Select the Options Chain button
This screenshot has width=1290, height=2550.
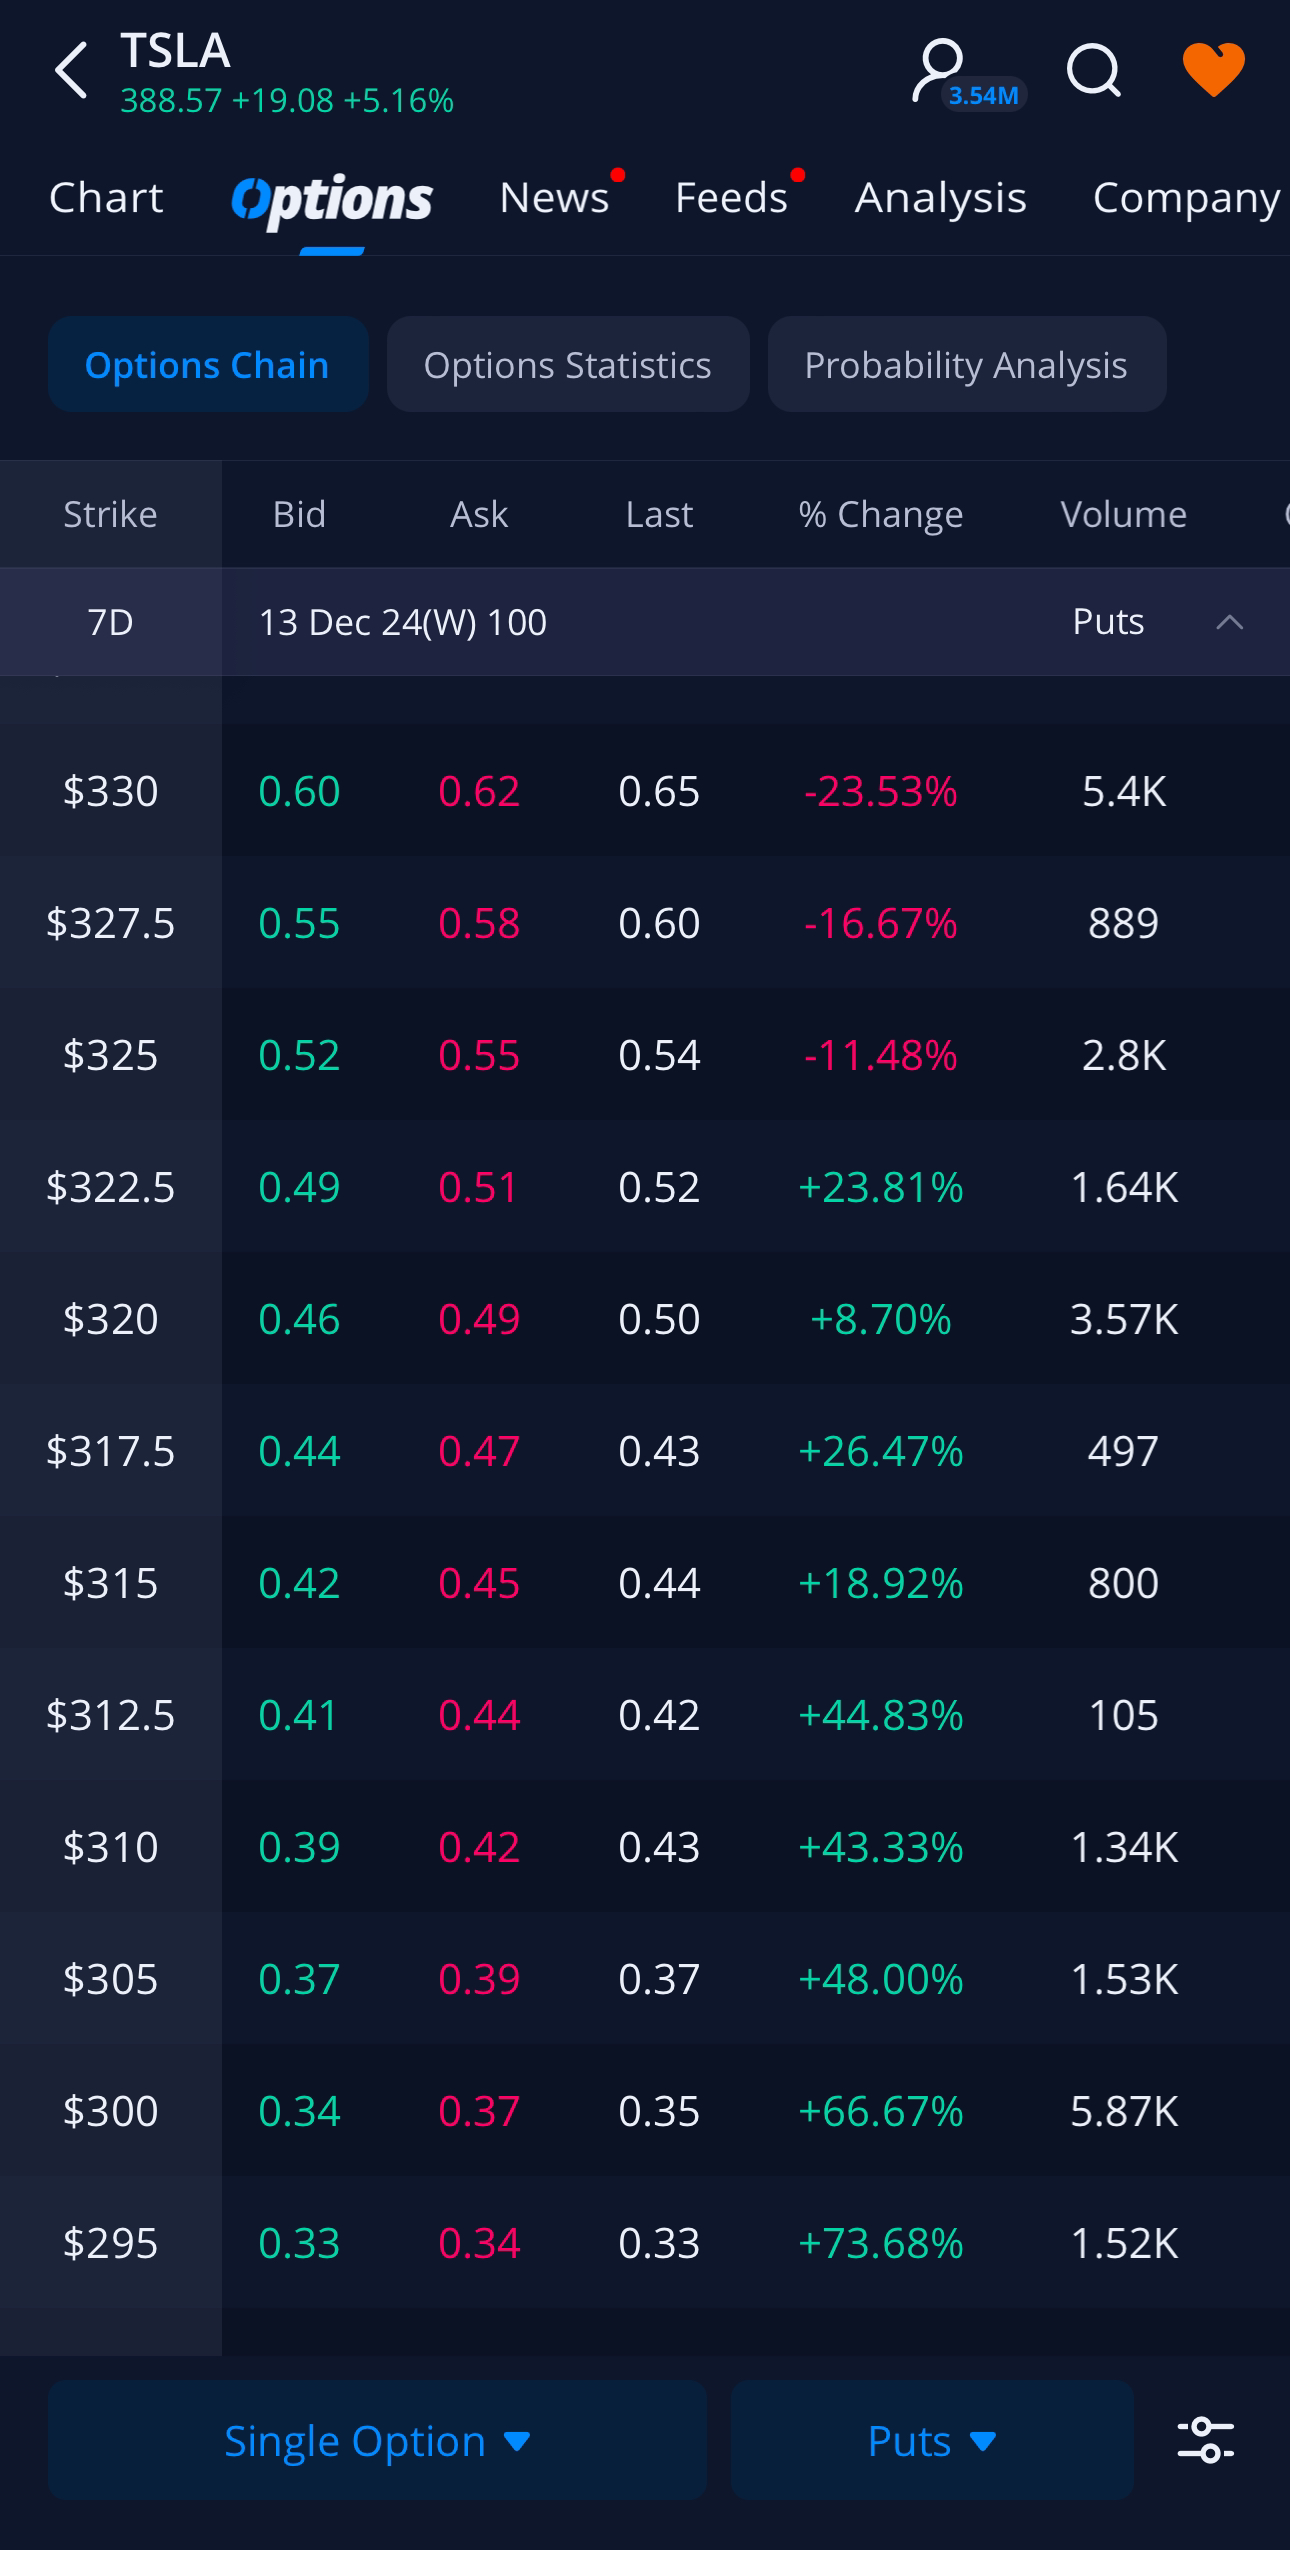click(x=207, y=365)
